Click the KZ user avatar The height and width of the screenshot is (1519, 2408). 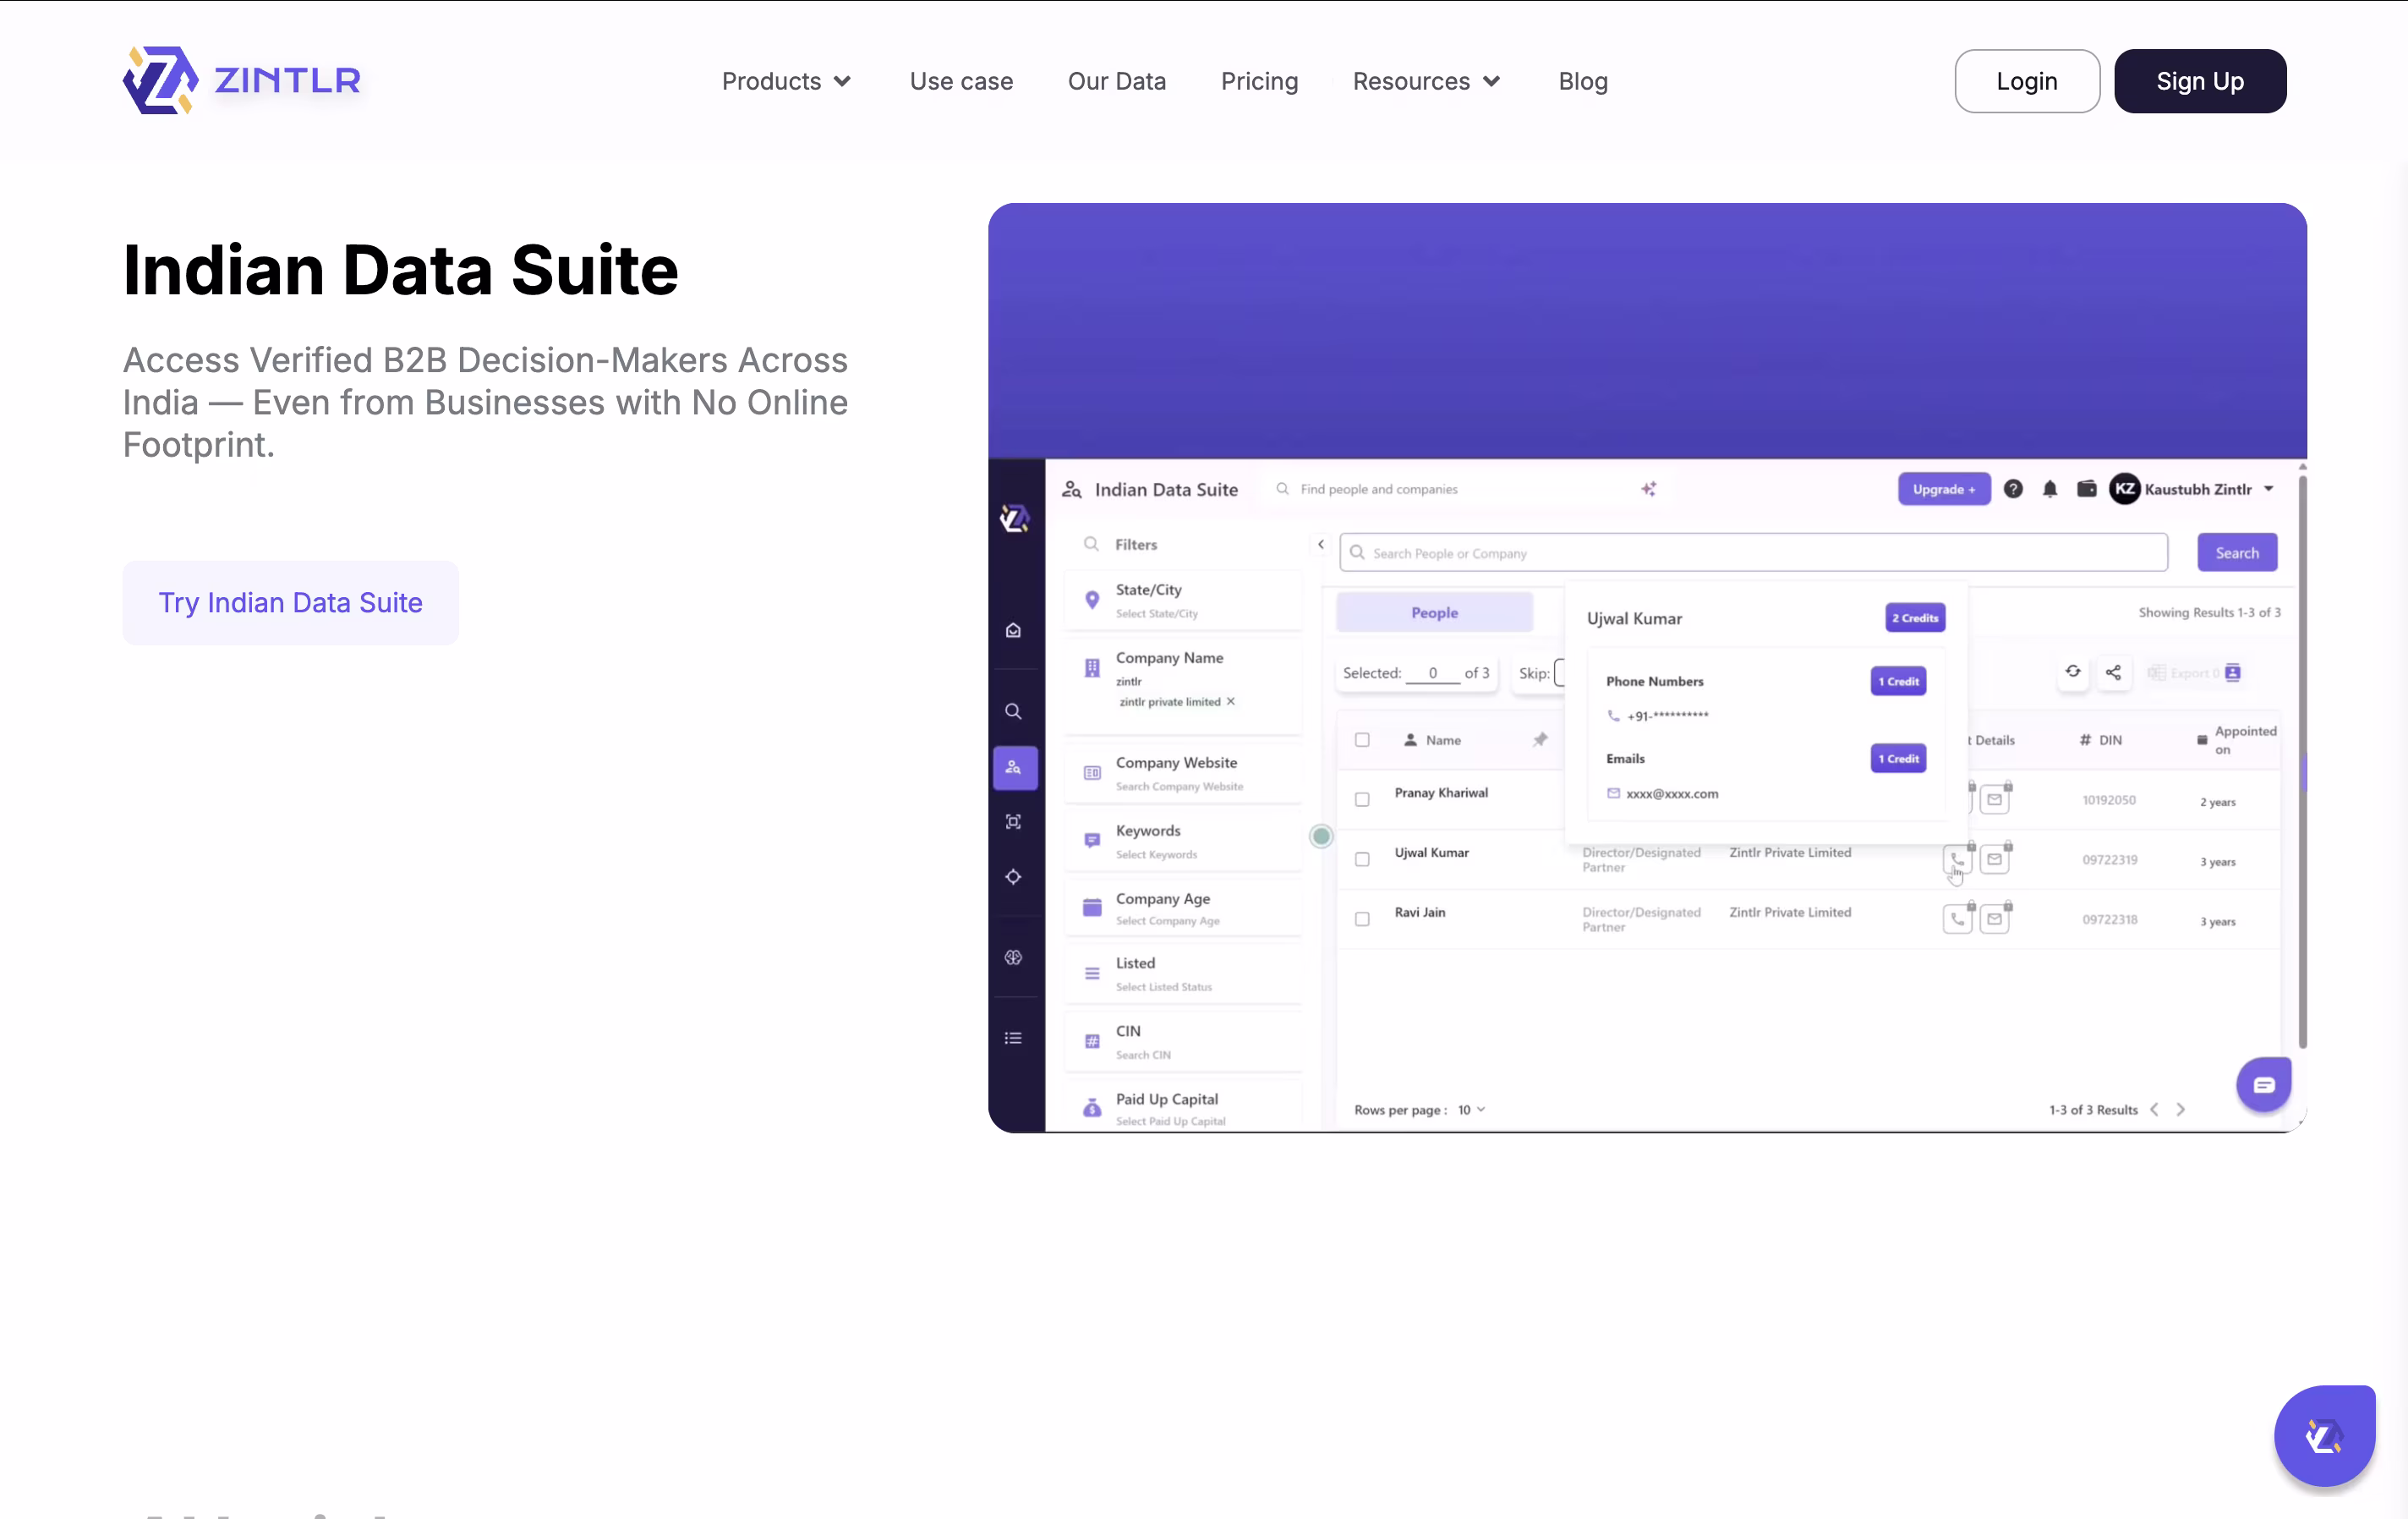[2124, 489]
